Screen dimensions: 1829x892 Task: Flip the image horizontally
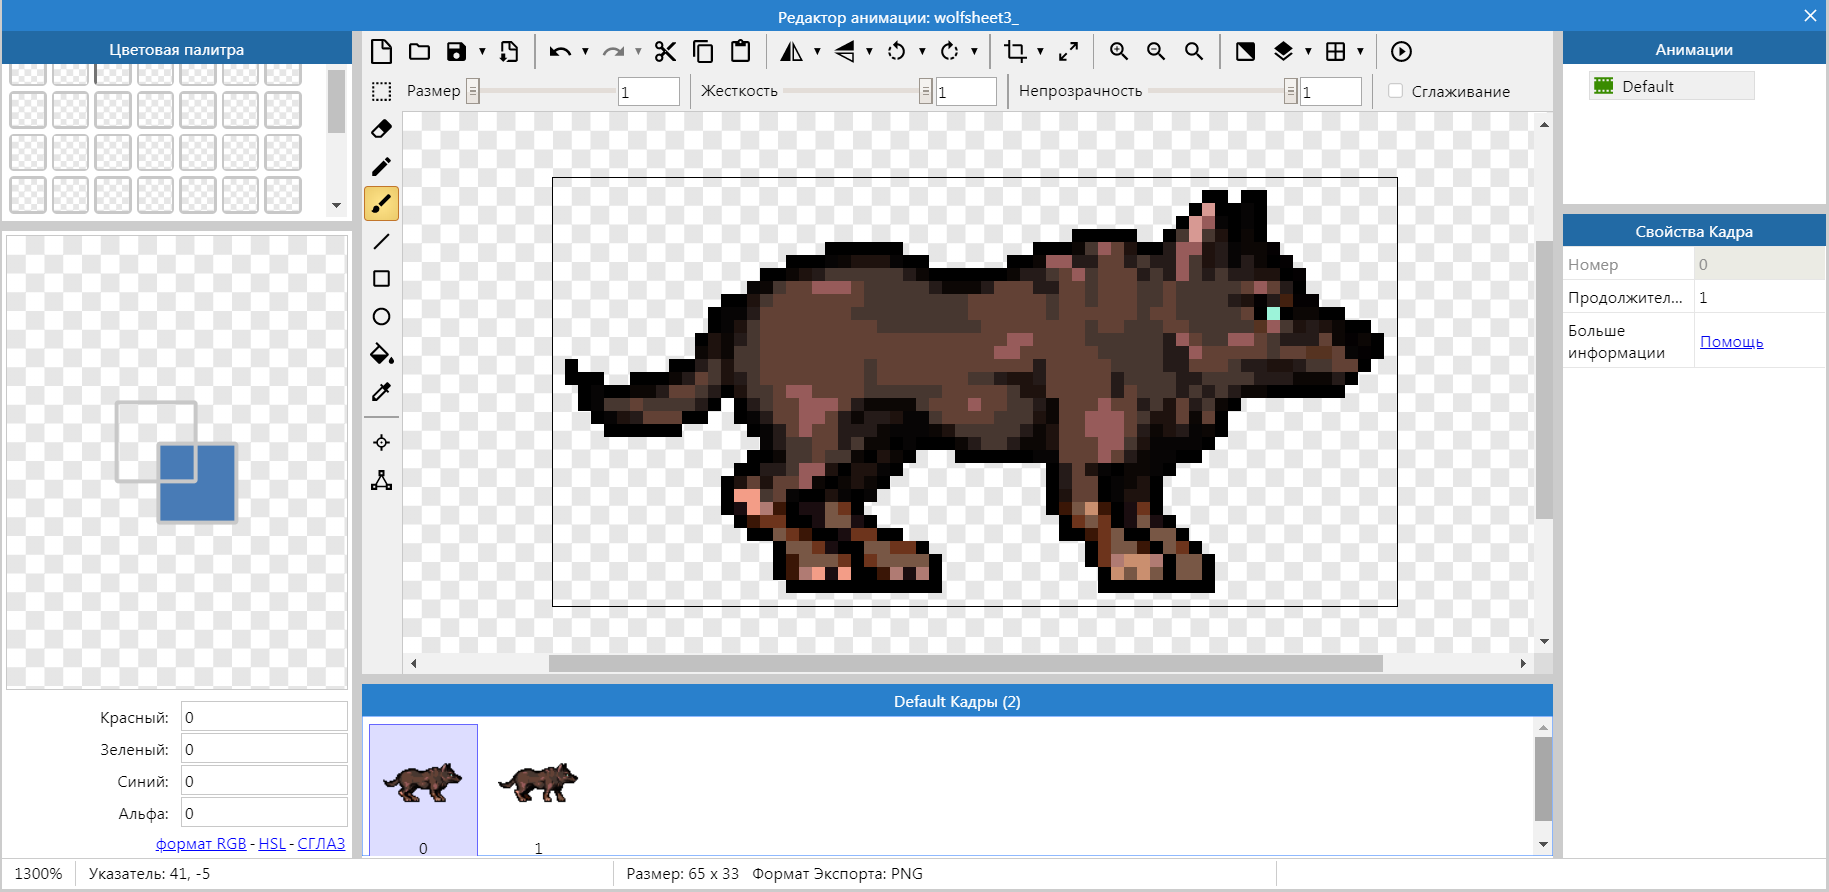point(792,52)
